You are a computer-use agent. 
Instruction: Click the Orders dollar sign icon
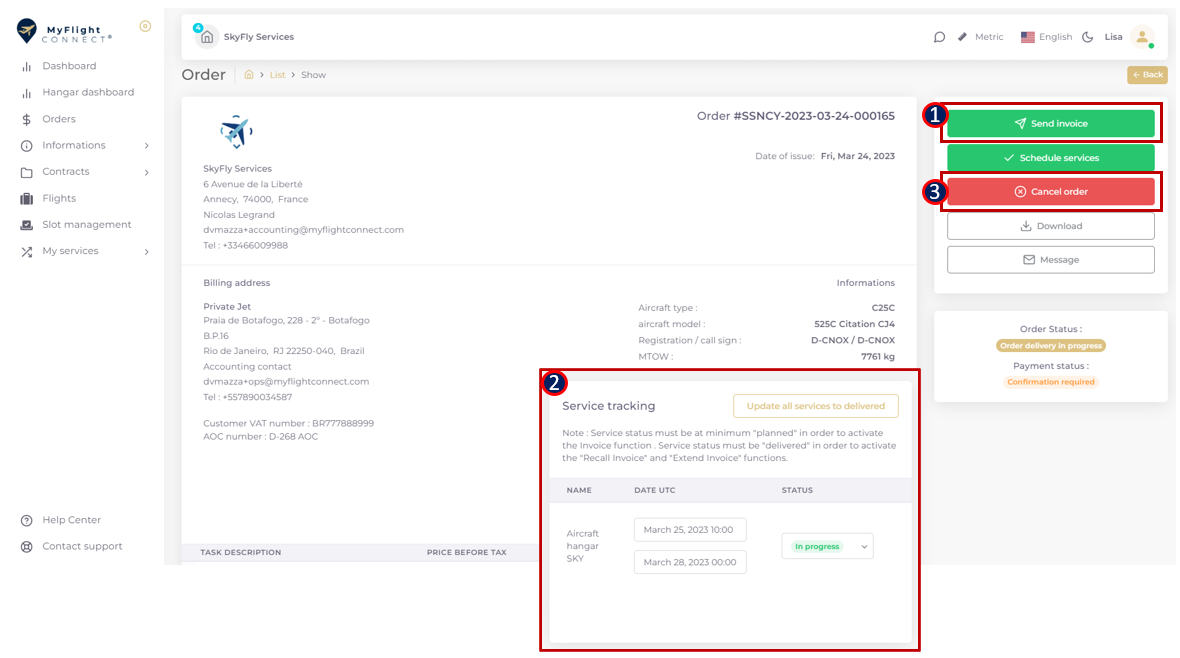coord(26,120)
